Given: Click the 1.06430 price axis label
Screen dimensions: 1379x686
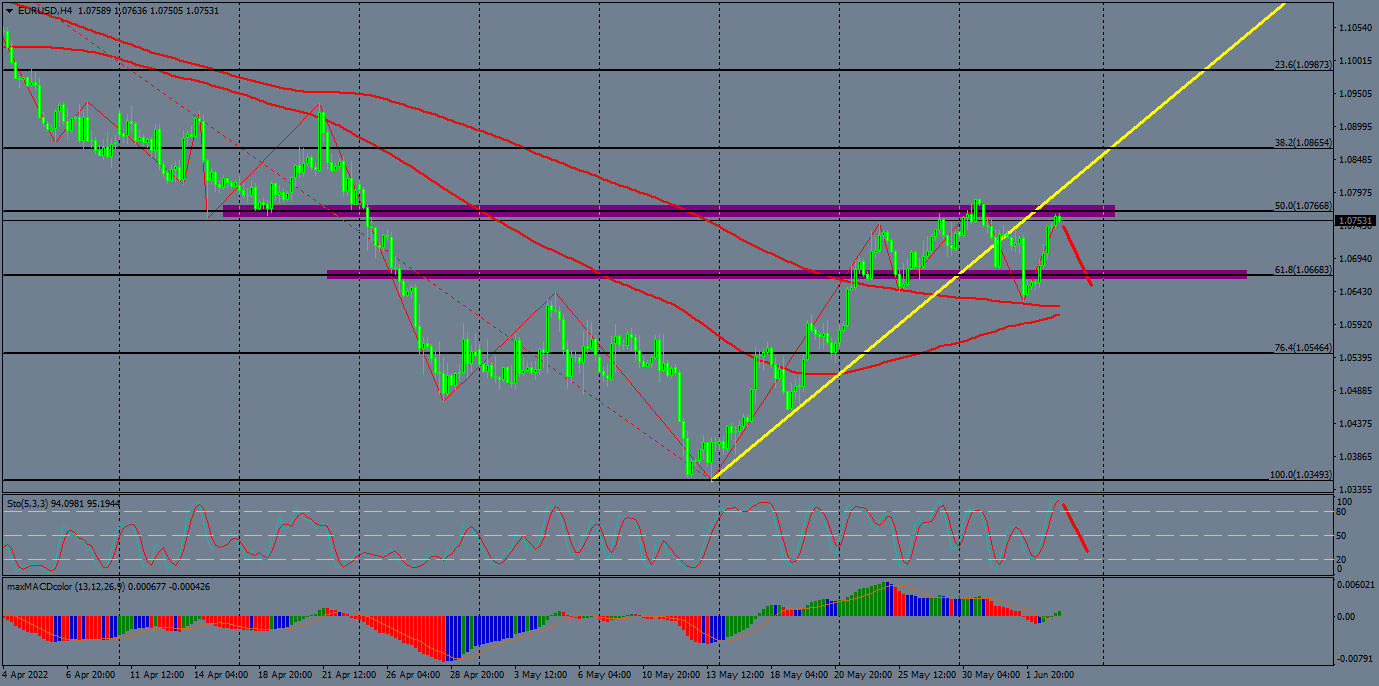Looking at the screenshot, I should pyautogui.click(x=1357, y=292).
